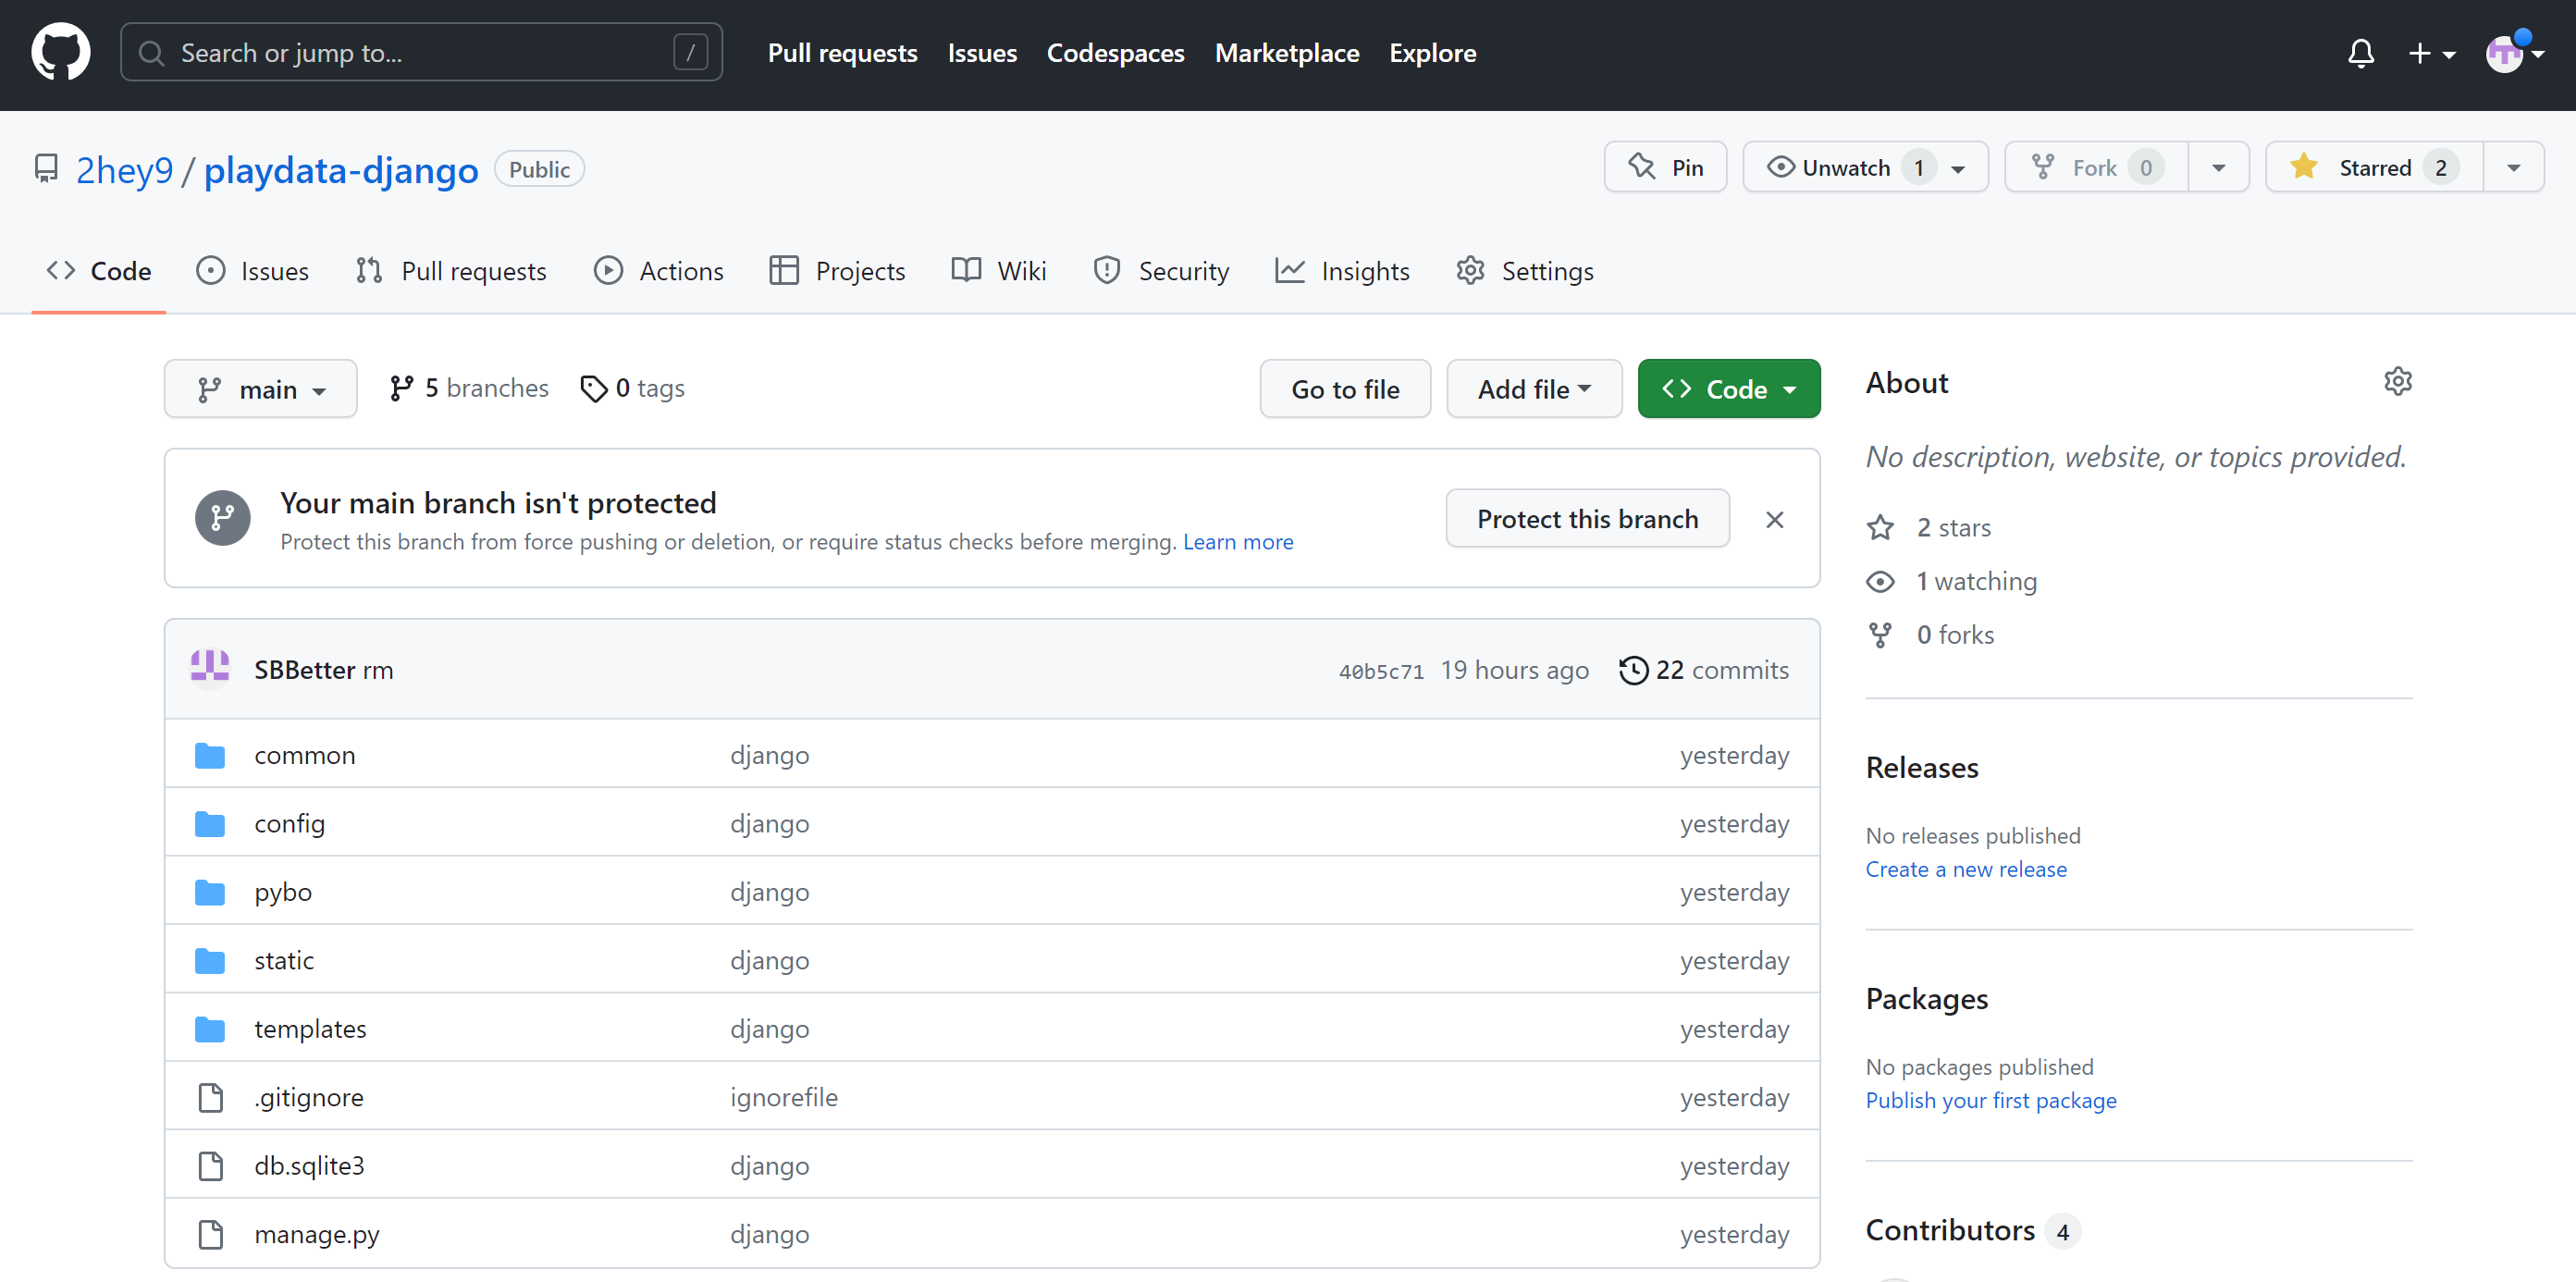Open the SBBetter author link
The width and height of the screenshot is (2576, 1282).
pyautogui.click(x=305, y=670)
